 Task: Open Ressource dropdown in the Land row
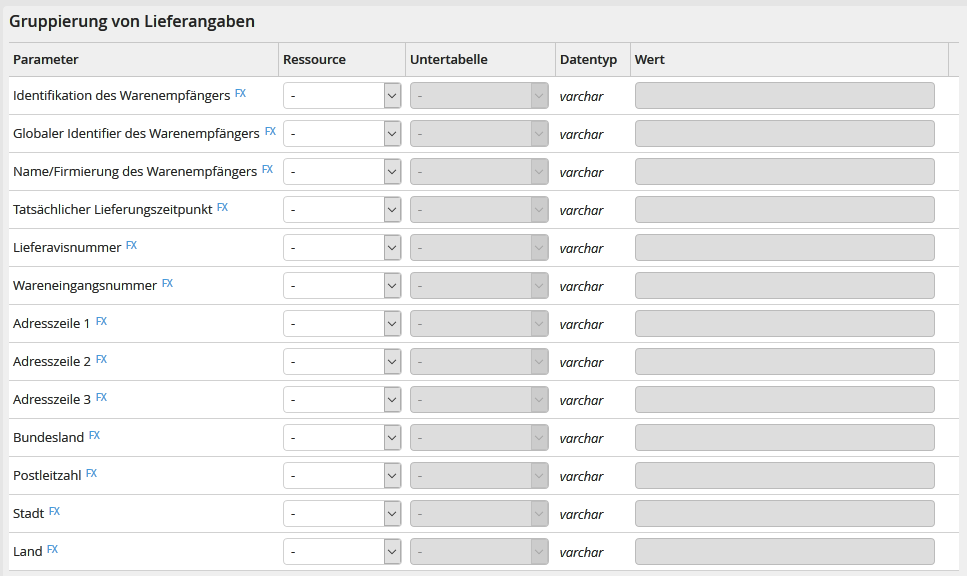click(x=342, y=552)
